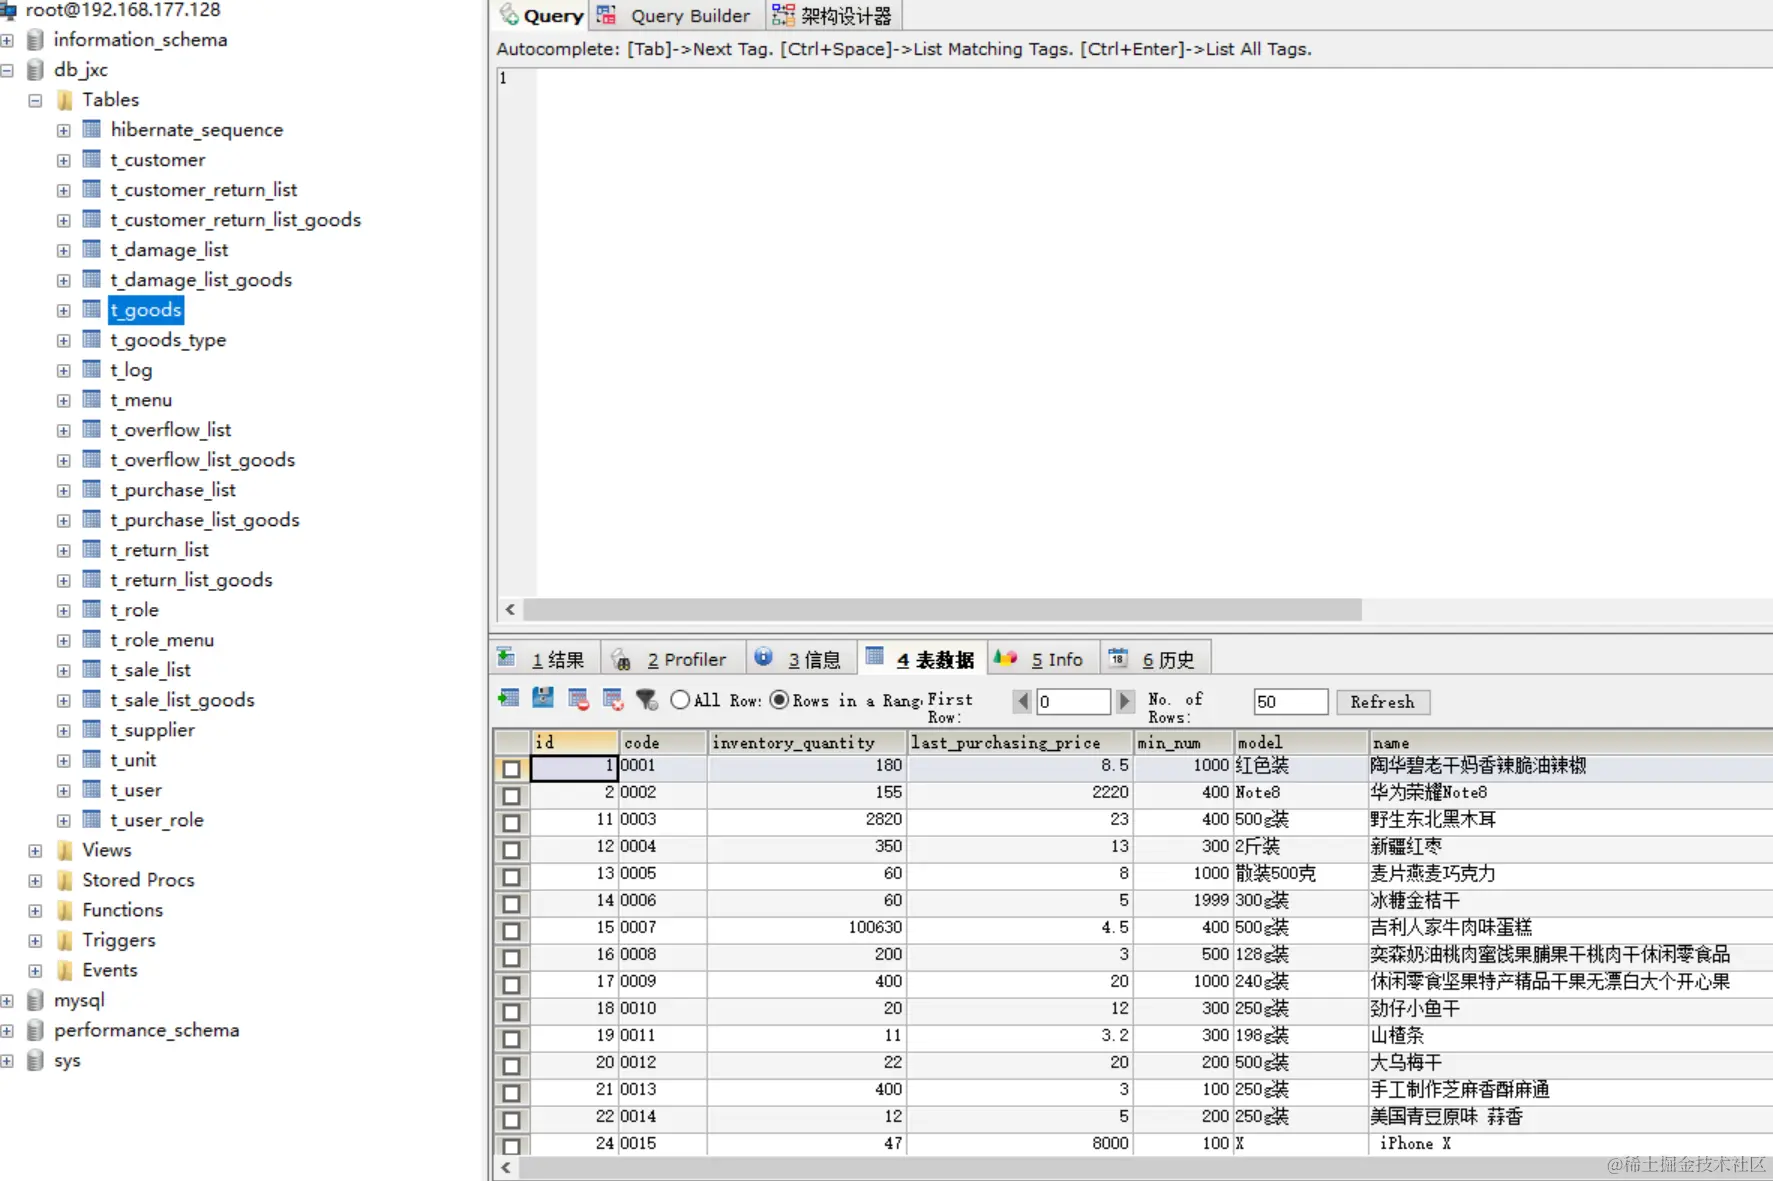Sort by the last_purchasing_price column header
Screen dimensions: 1773x1181
1020,742
